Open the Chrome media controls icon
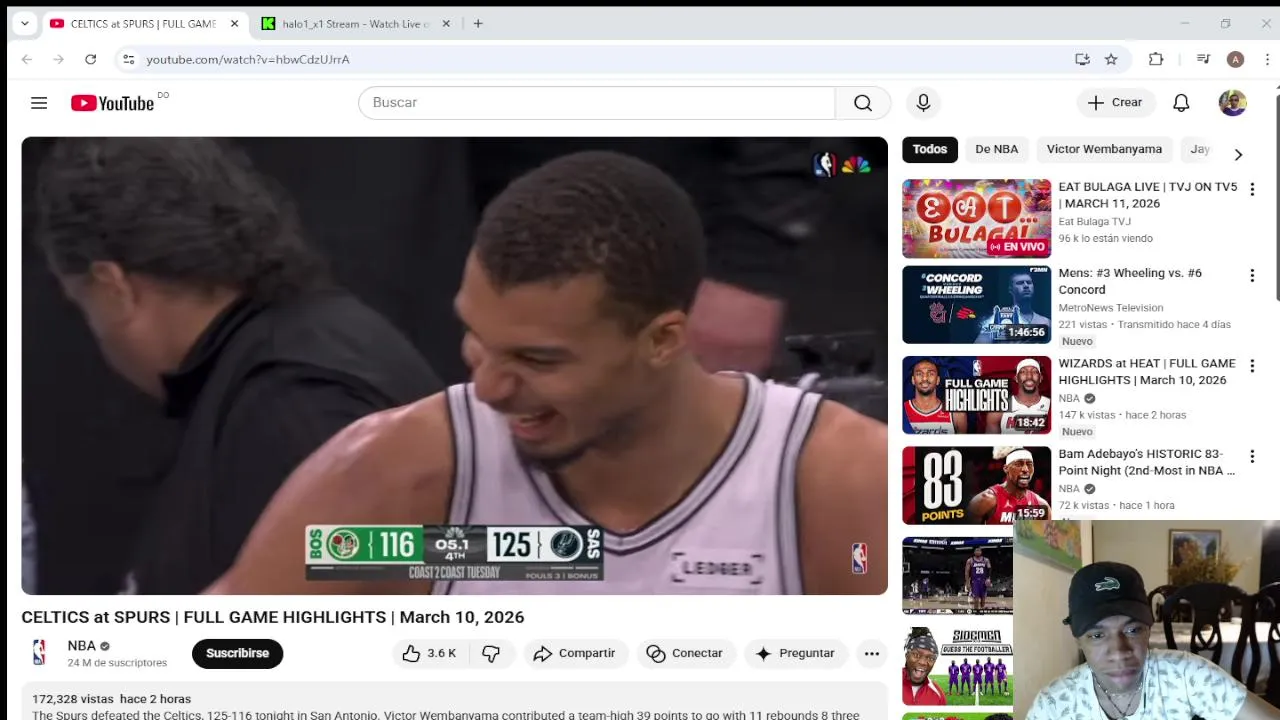This screenshot has height=720, width=1280. click(1203, 59)
